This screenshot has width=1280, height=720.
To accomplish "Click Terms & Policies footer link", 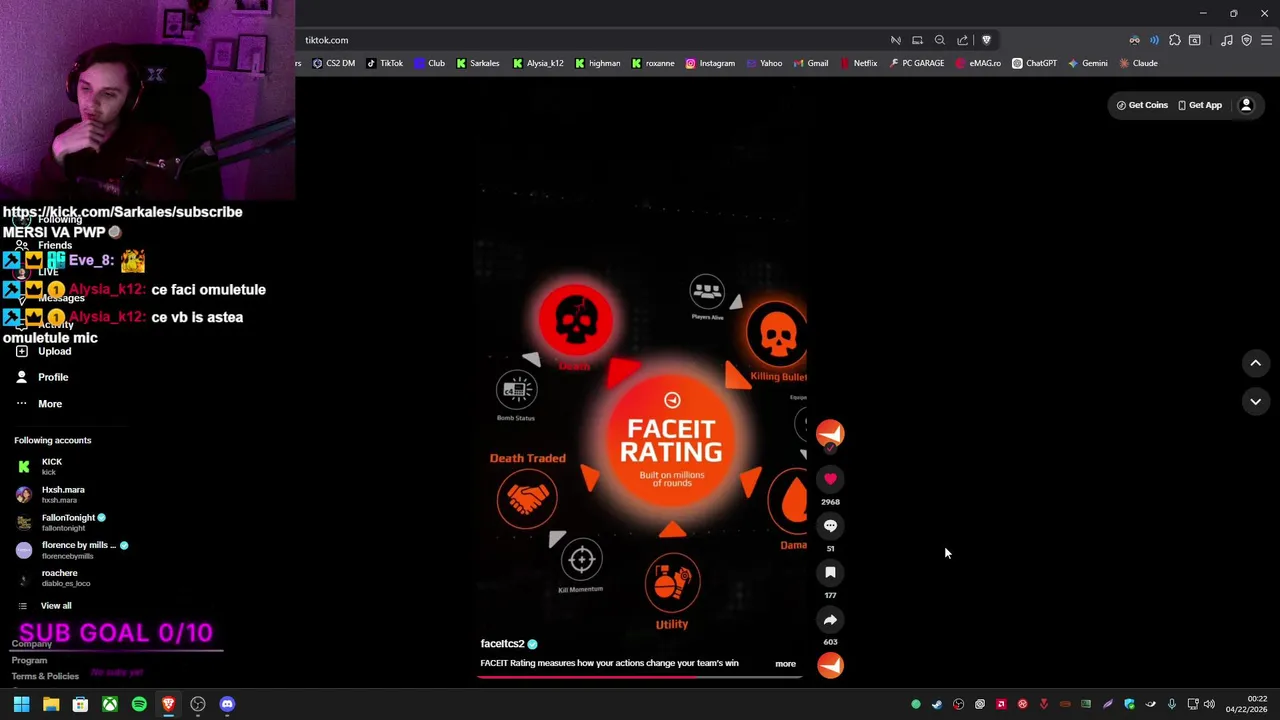I will click(45, 676).
